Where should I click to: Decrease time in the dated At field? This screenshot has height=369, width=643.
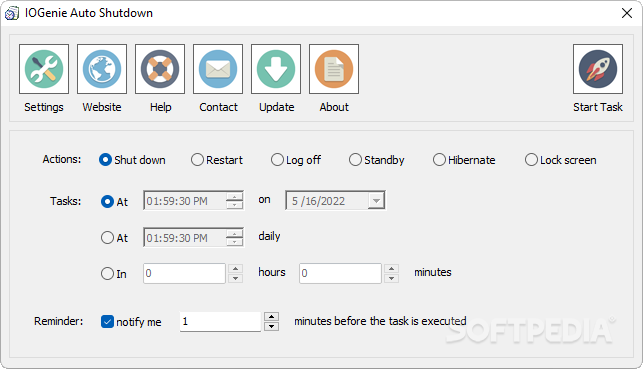[235, 205]
